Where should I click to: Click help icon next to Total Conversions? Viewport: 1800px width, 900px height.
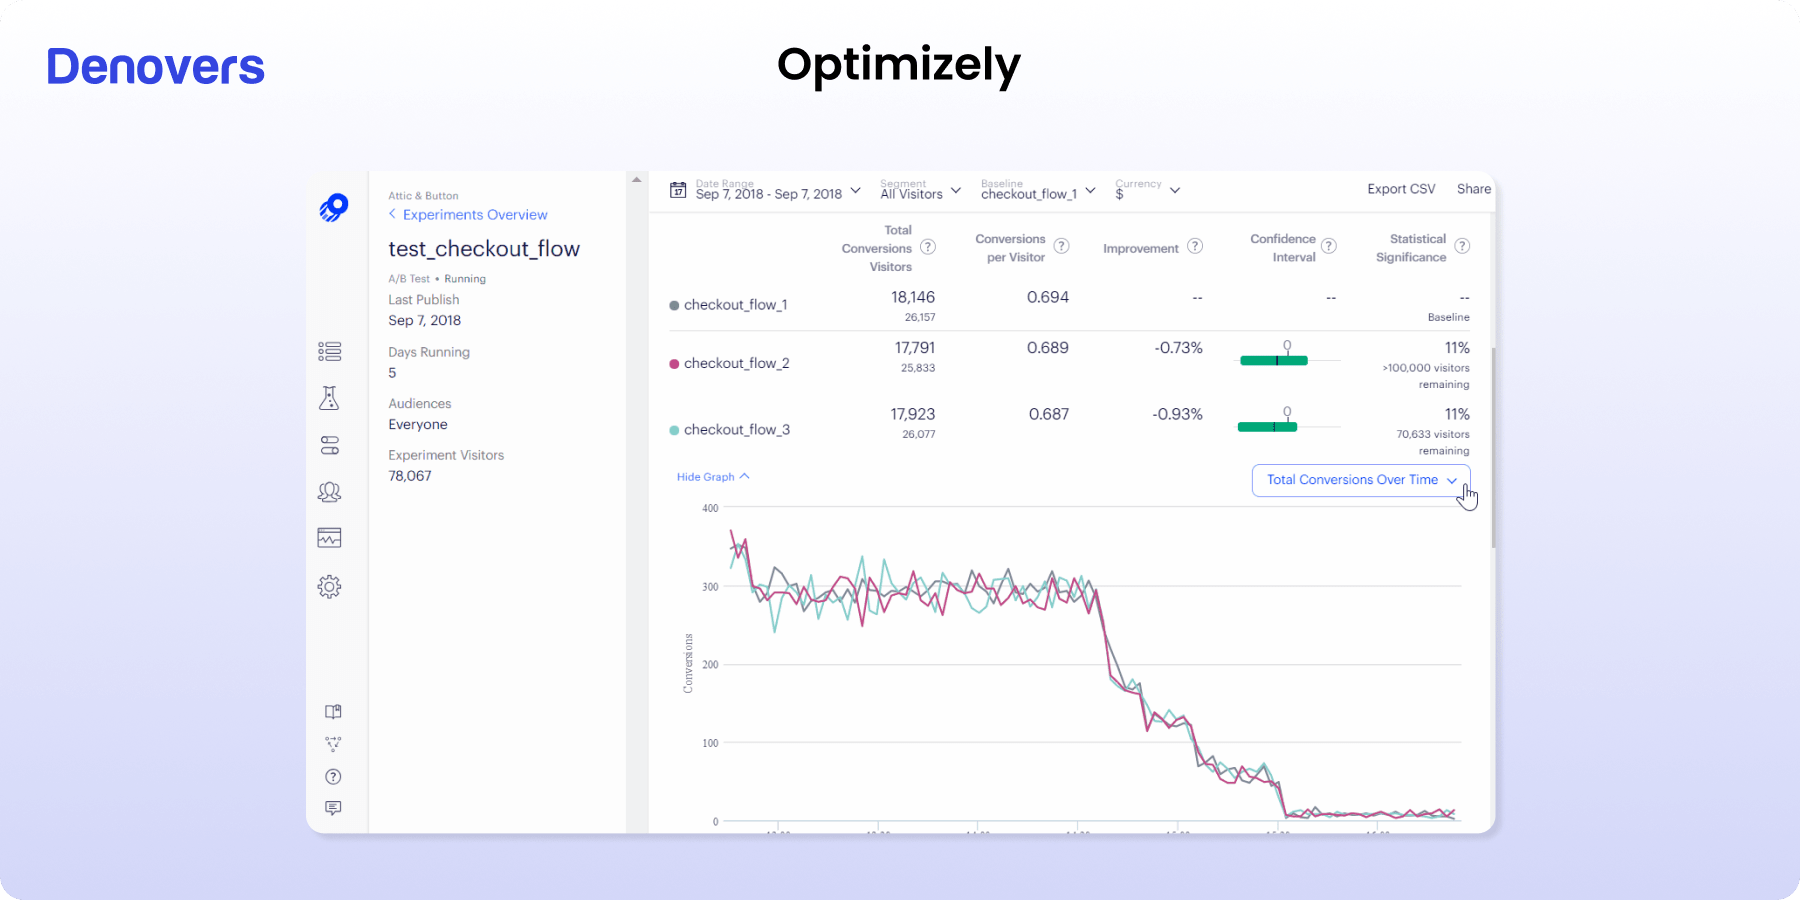928,247
